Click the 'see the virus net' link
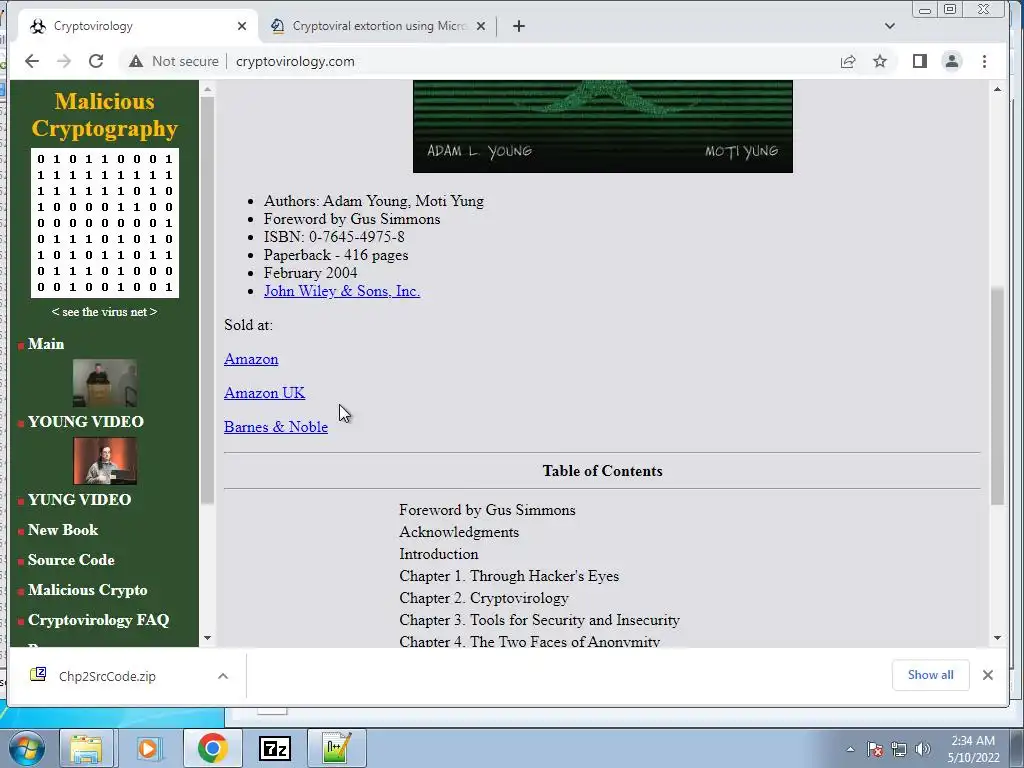The width and height of the screenshot is (1024, 768). [x=104, y=312]
